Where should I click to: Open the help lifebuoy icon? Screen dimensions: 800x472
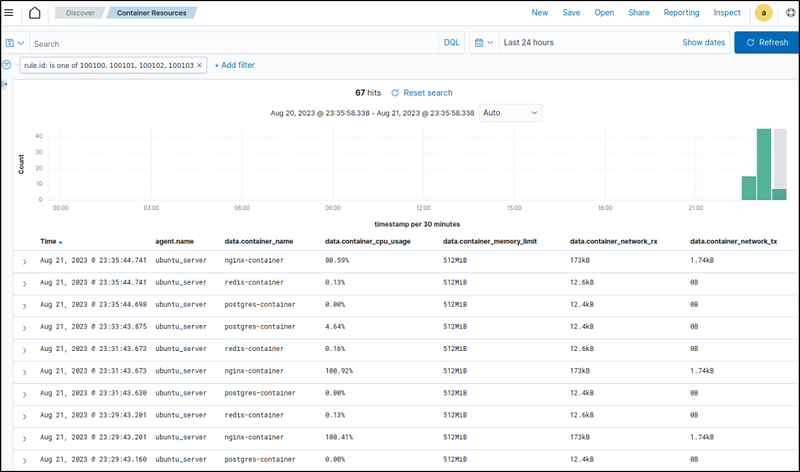click(x=789, y=13)
